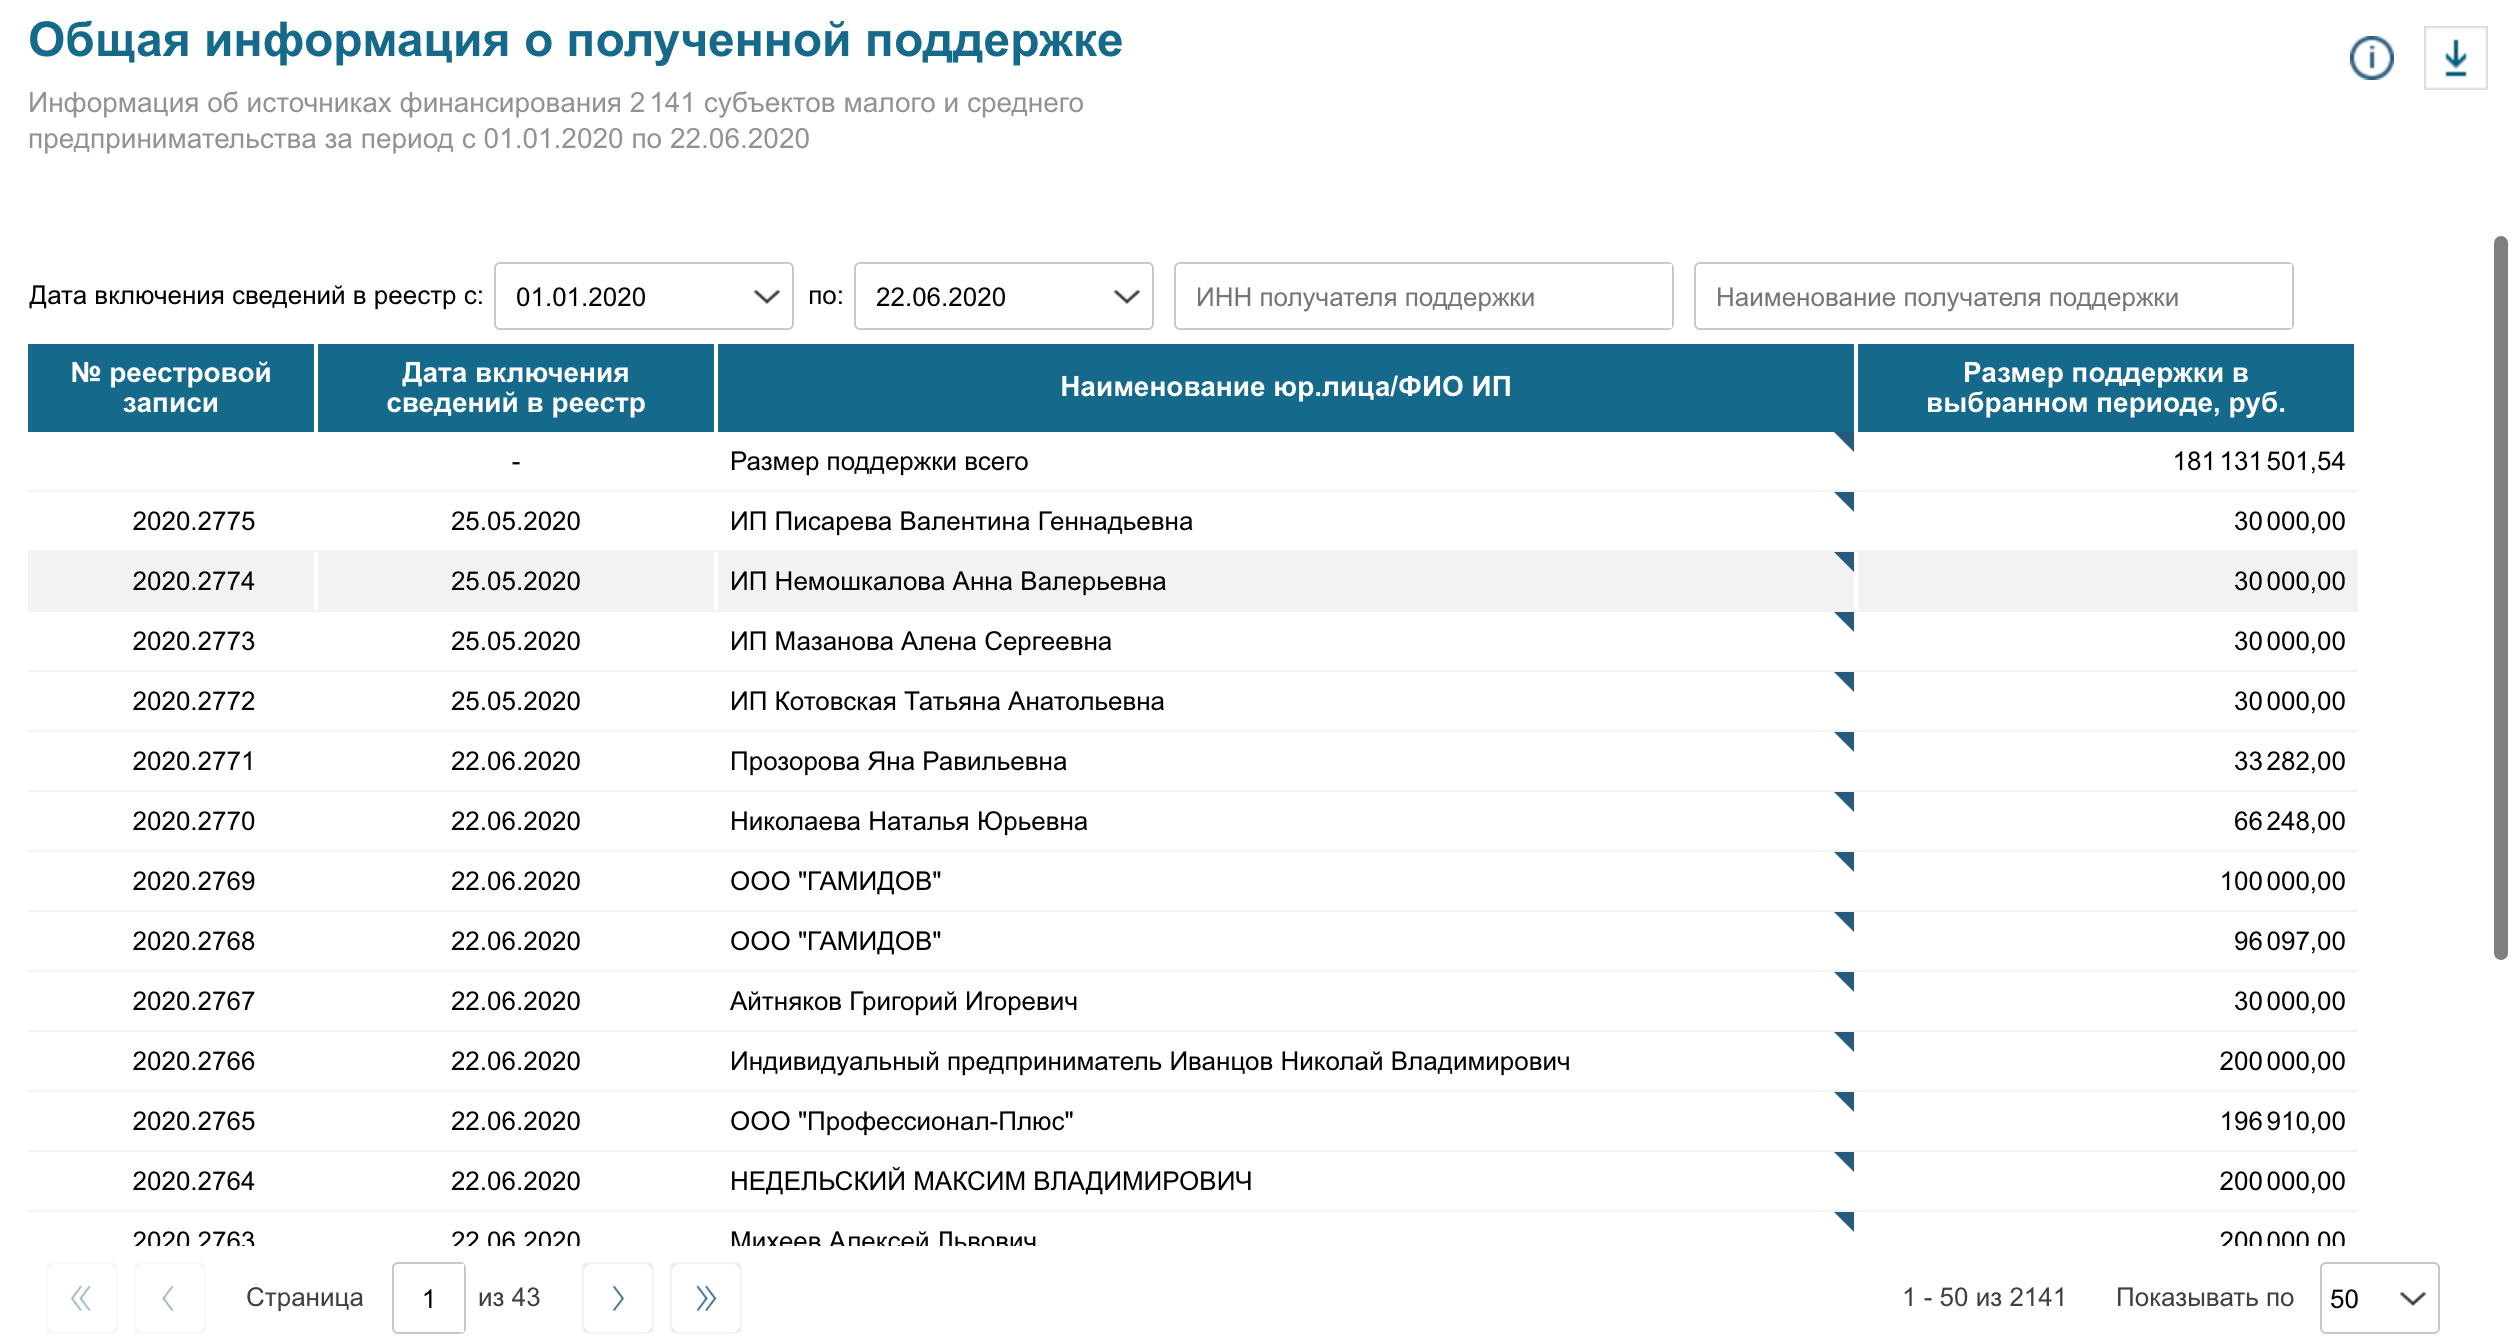Click Прозорова Яна Равильевна name
Image resolution: width=2512 pixels, height=1336 pixels.
point(898,761)
